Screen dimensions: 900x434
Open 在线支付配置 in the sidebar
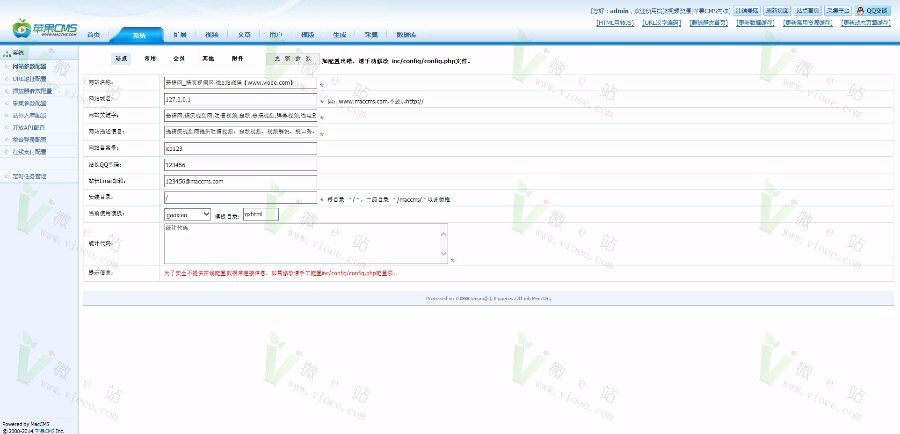point(29,152)
